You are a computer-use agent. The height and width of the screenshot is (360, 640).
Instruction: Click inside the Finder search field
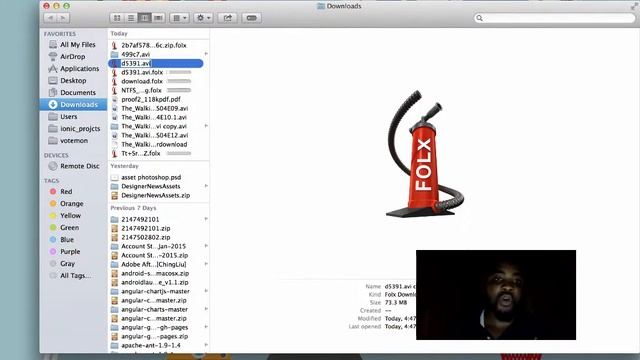point(554,18)
